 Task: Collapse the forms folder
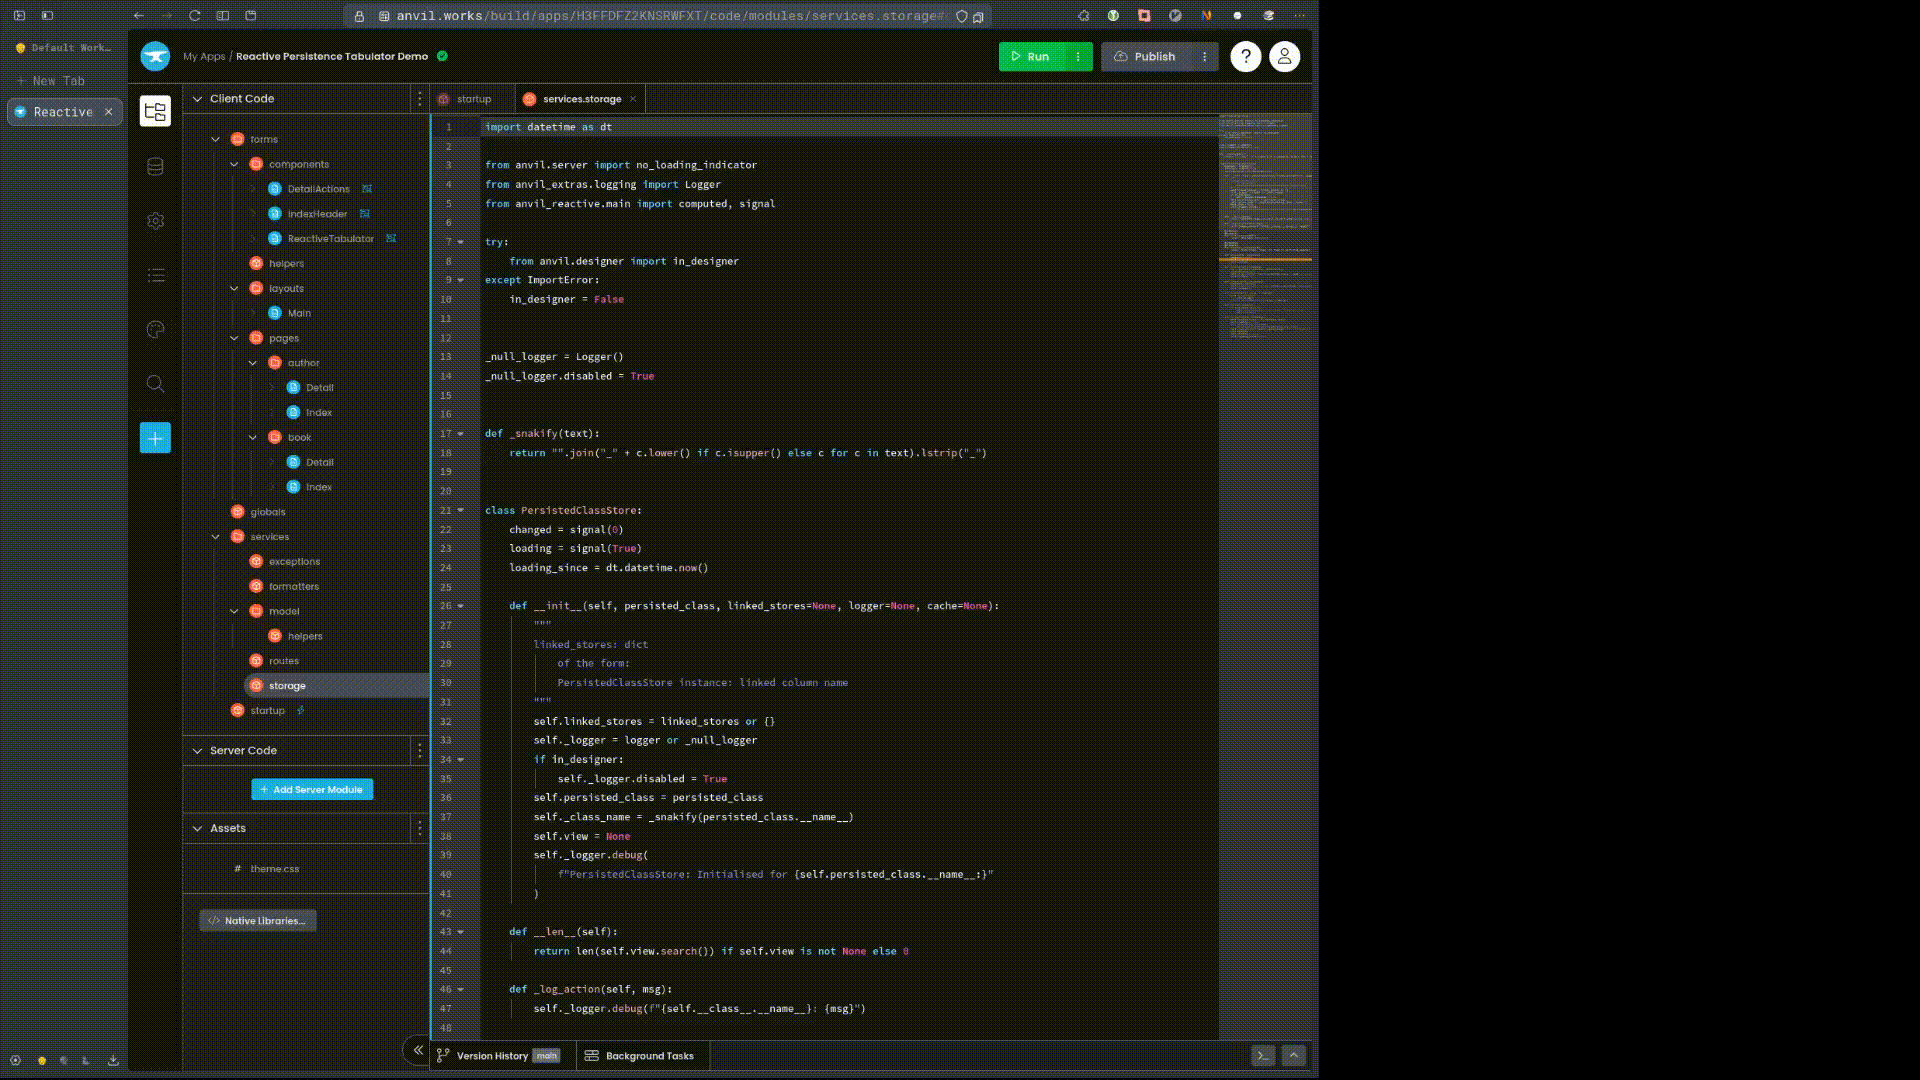coord(215,139)
